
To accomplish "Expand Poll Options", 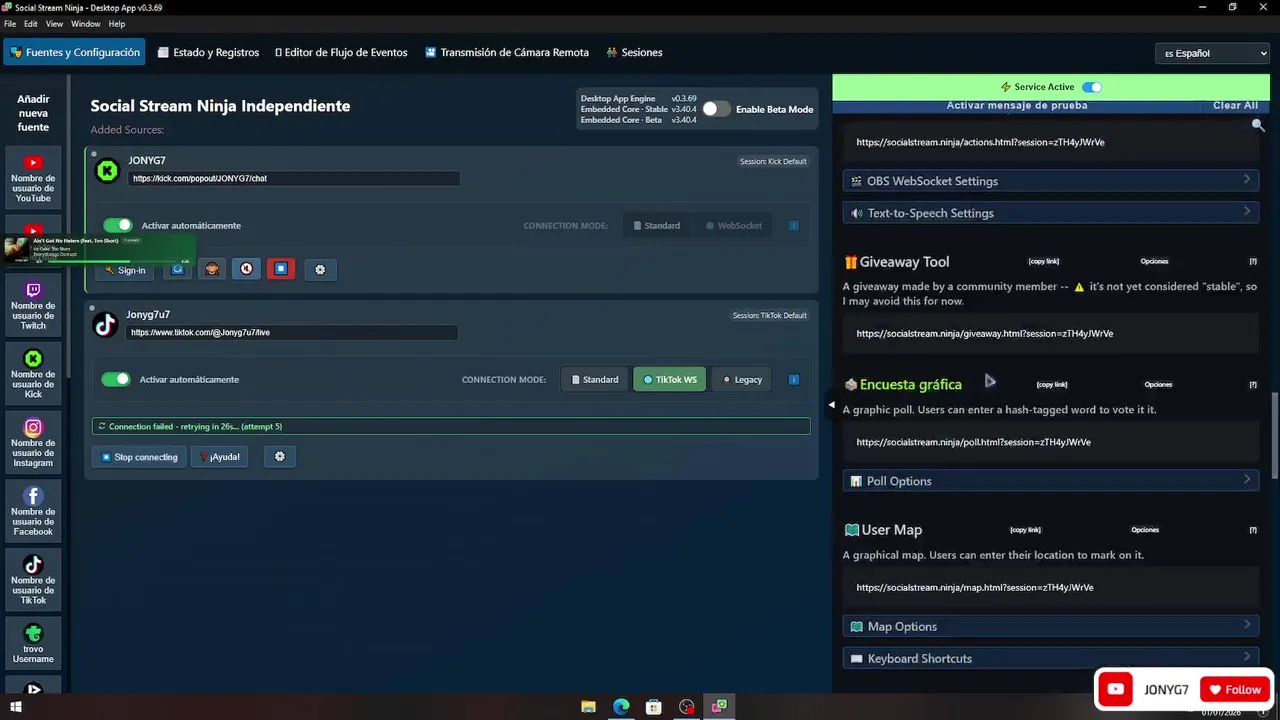I will [x=1050, y=481].
